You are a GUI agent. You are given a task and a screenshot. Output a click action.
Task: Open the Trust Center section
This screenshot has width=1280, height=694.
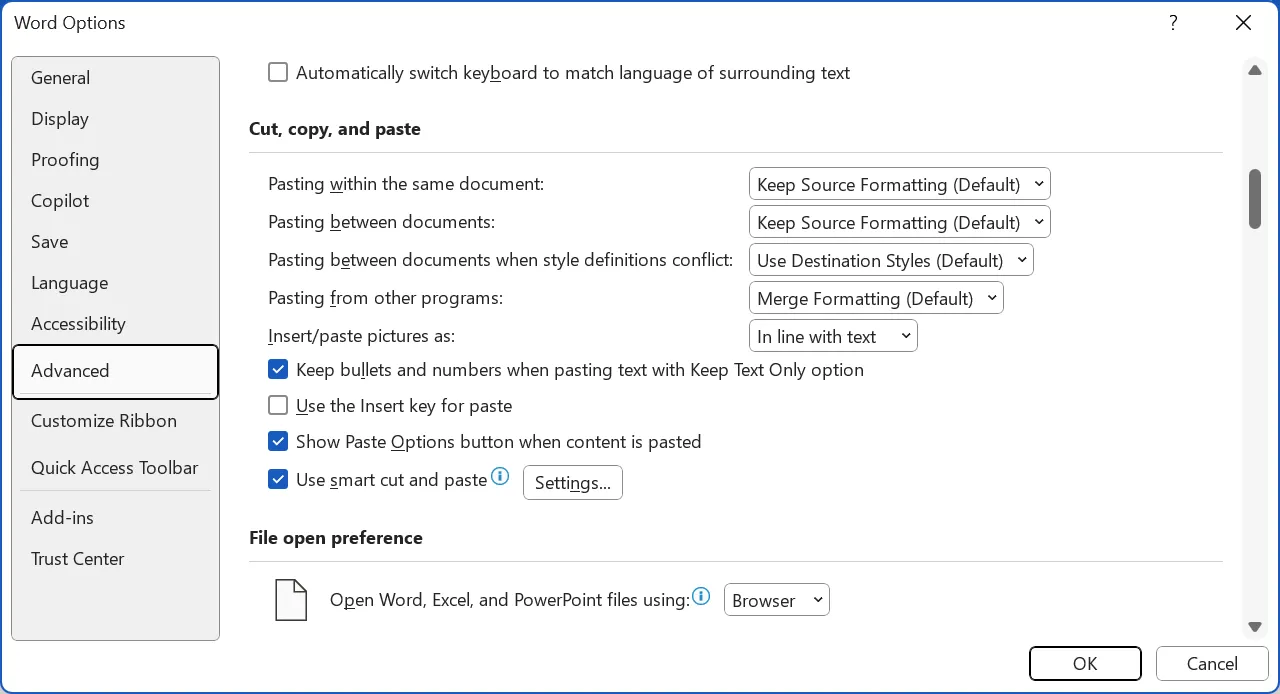click(77, 559)
